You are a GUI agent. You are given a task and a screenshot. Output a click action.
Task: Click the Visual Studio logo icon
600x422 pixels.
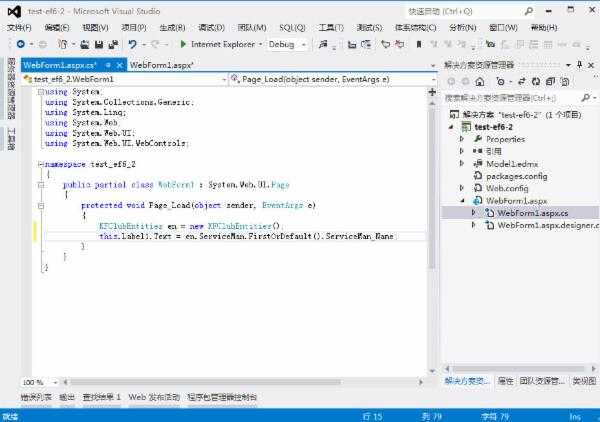(x=14, y=12)
